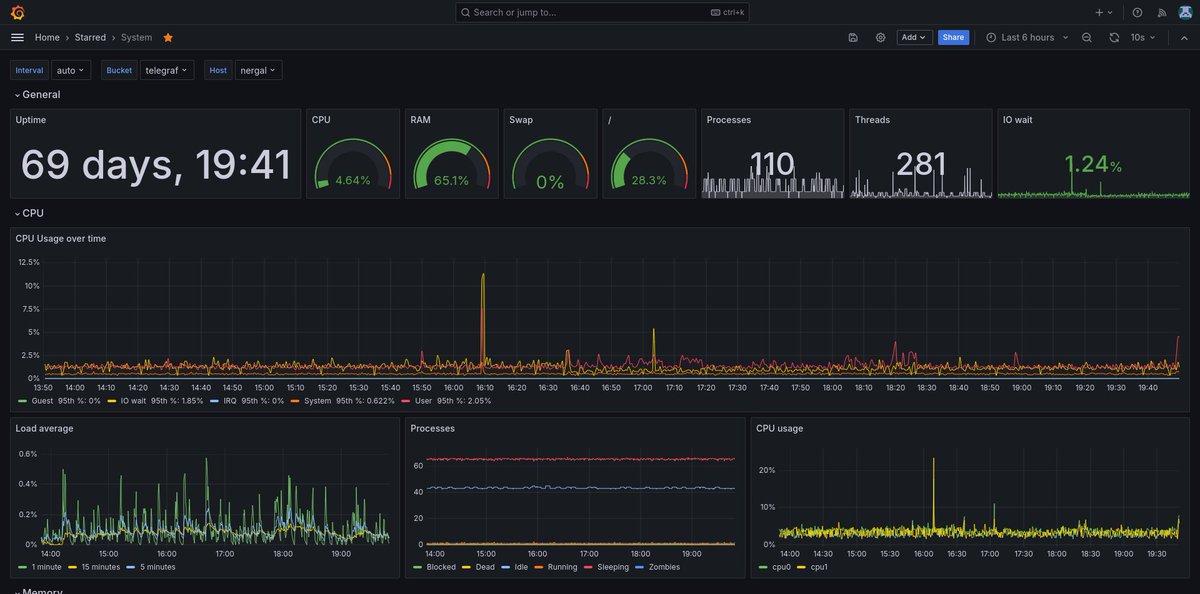This screenshot has width=1200, height=594.
Task: Open the Bucket telegraf dropdown
Action: (166, 70)
